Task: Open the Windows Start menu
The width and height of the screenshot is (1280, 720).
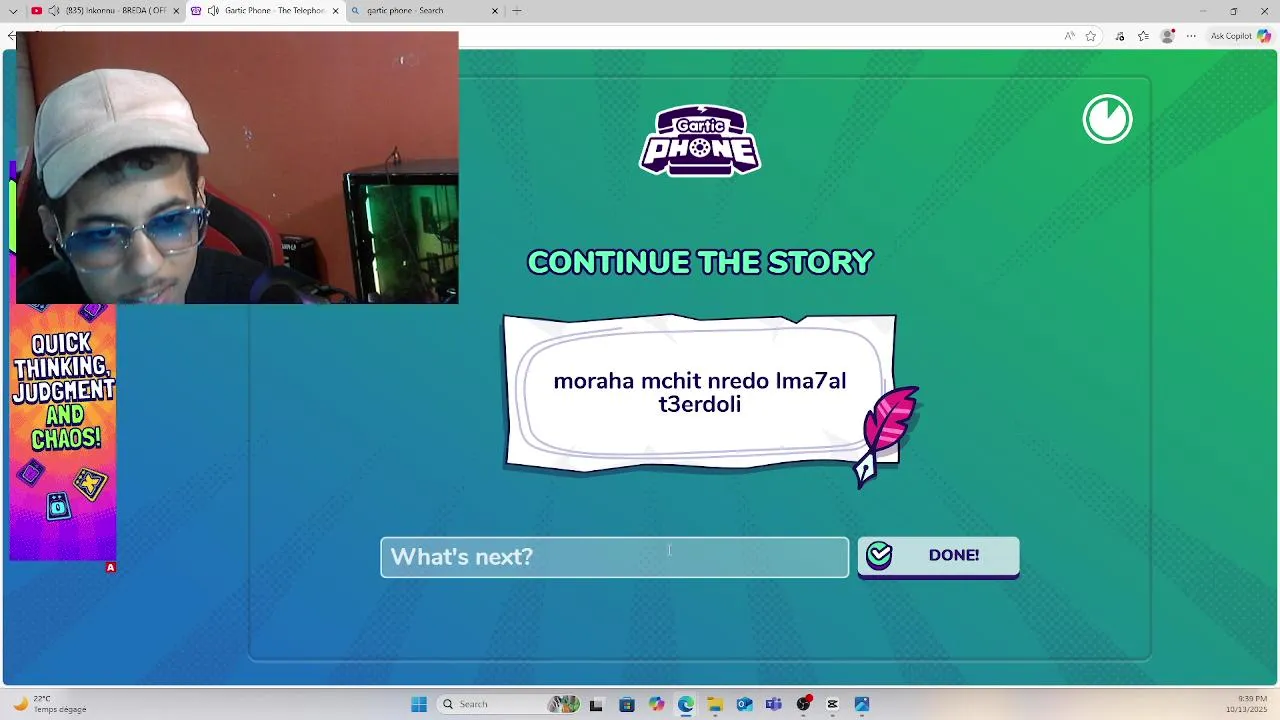Action: tap(419, 704)
